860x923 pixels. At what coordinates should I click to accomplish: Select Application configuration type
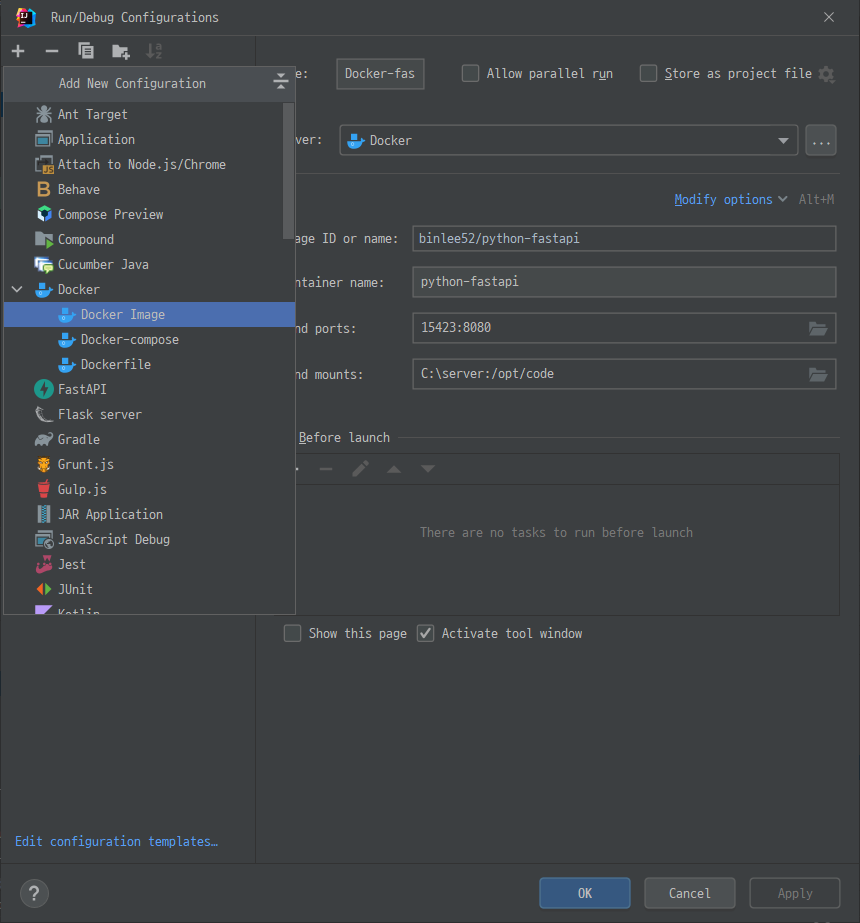[150, 140]
